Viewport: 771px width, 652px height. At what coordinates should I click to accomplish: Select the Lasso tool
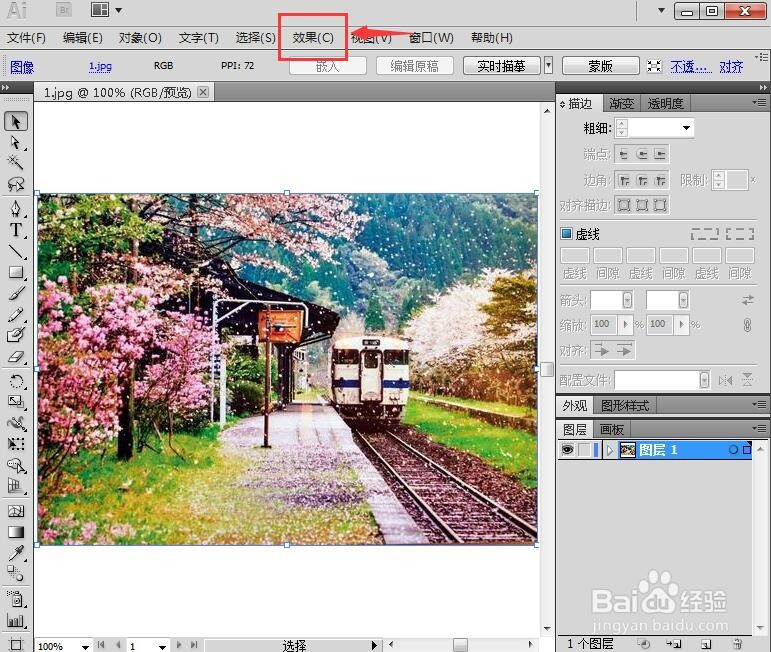[x=16, y=184]
